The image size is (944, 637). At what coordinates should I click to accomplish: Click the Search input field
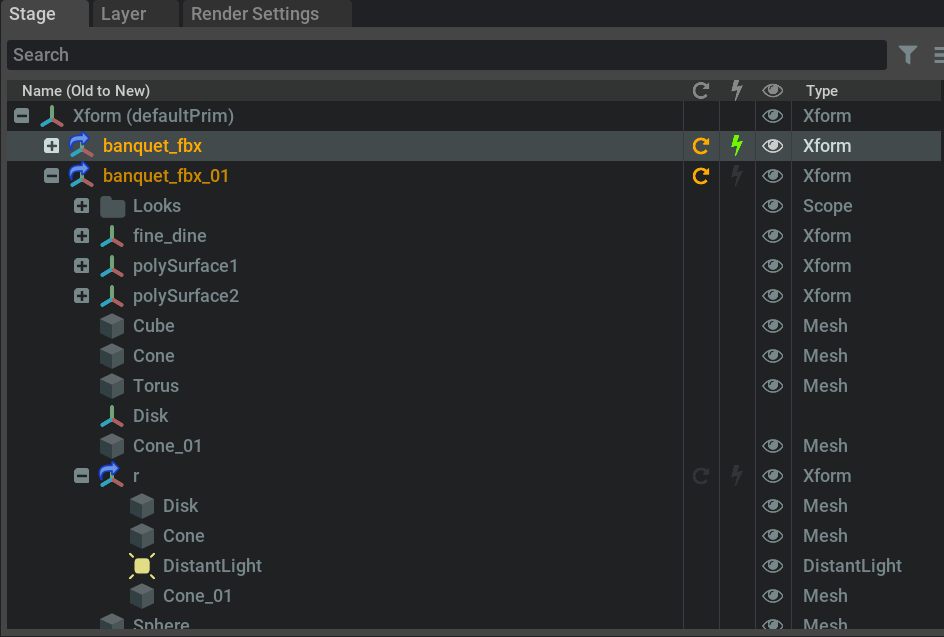[x=446, y=55]
